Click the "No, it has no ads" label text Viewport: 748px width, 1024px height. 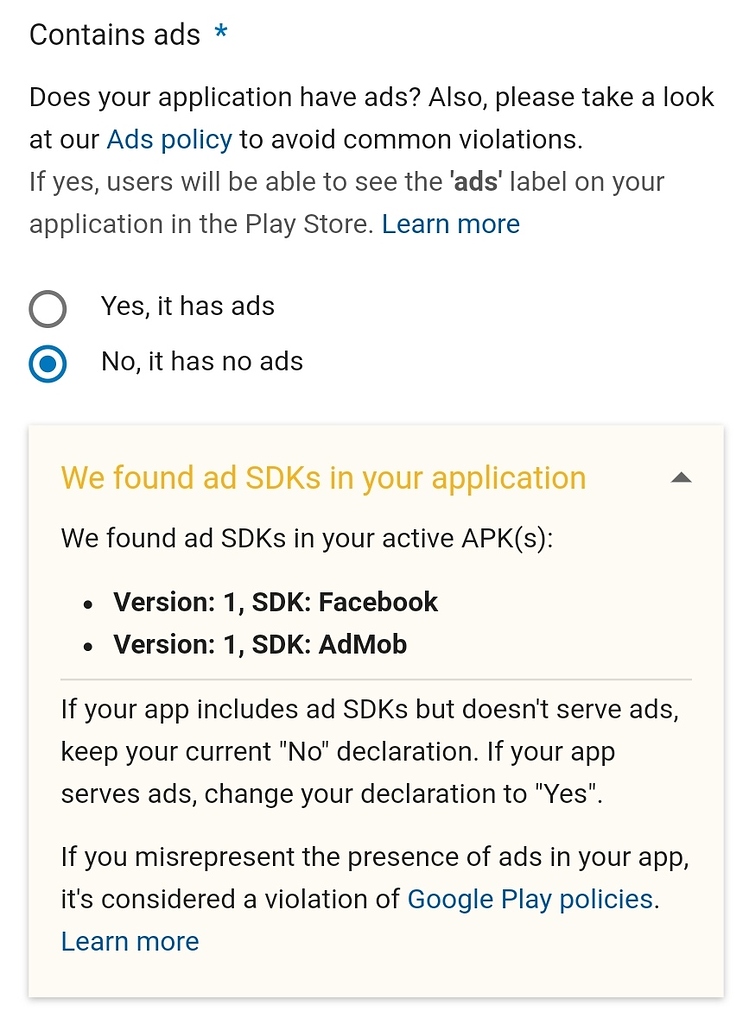click(202, 362)
